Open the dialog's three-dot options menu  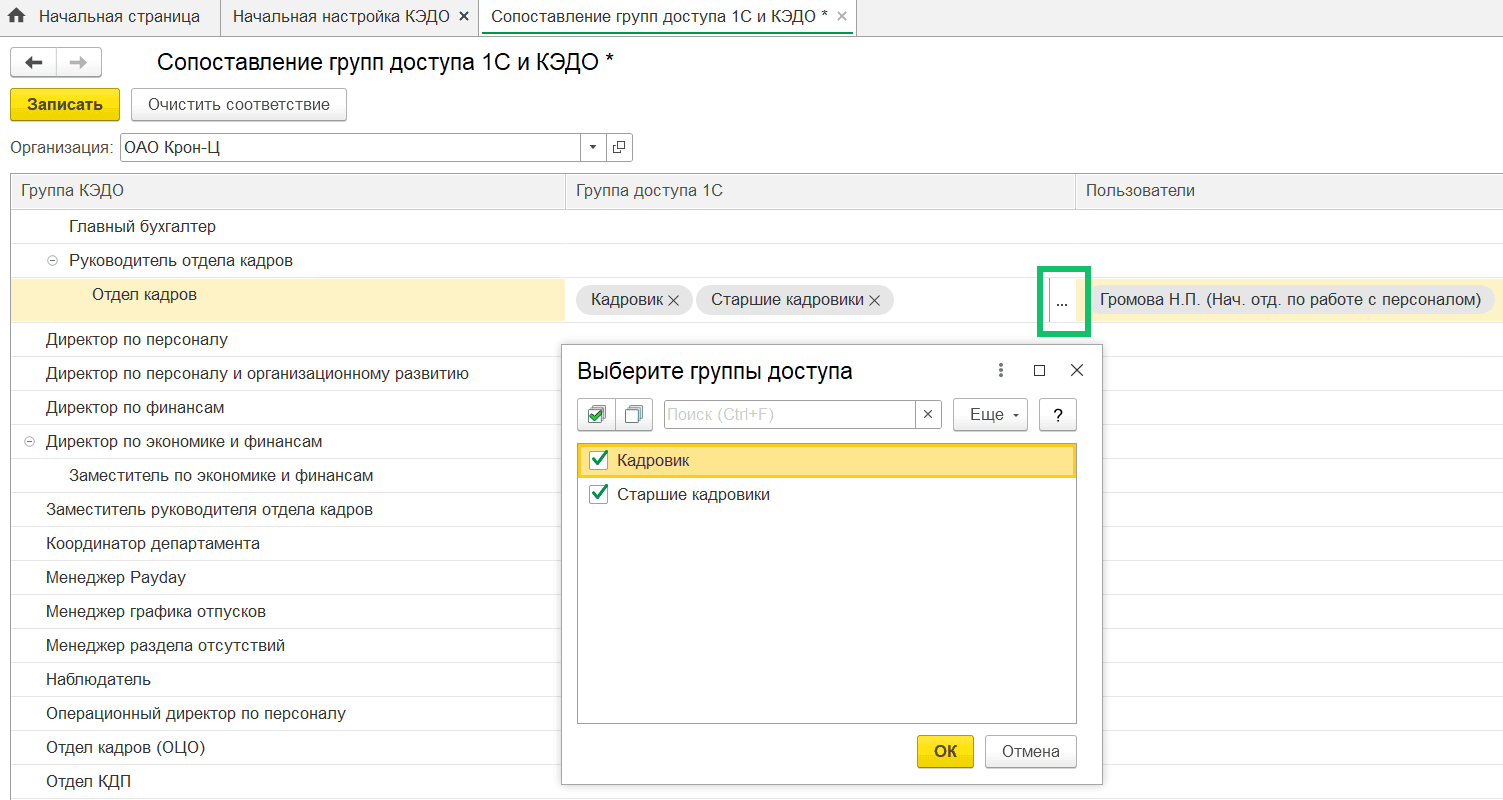coord(1001,370)
